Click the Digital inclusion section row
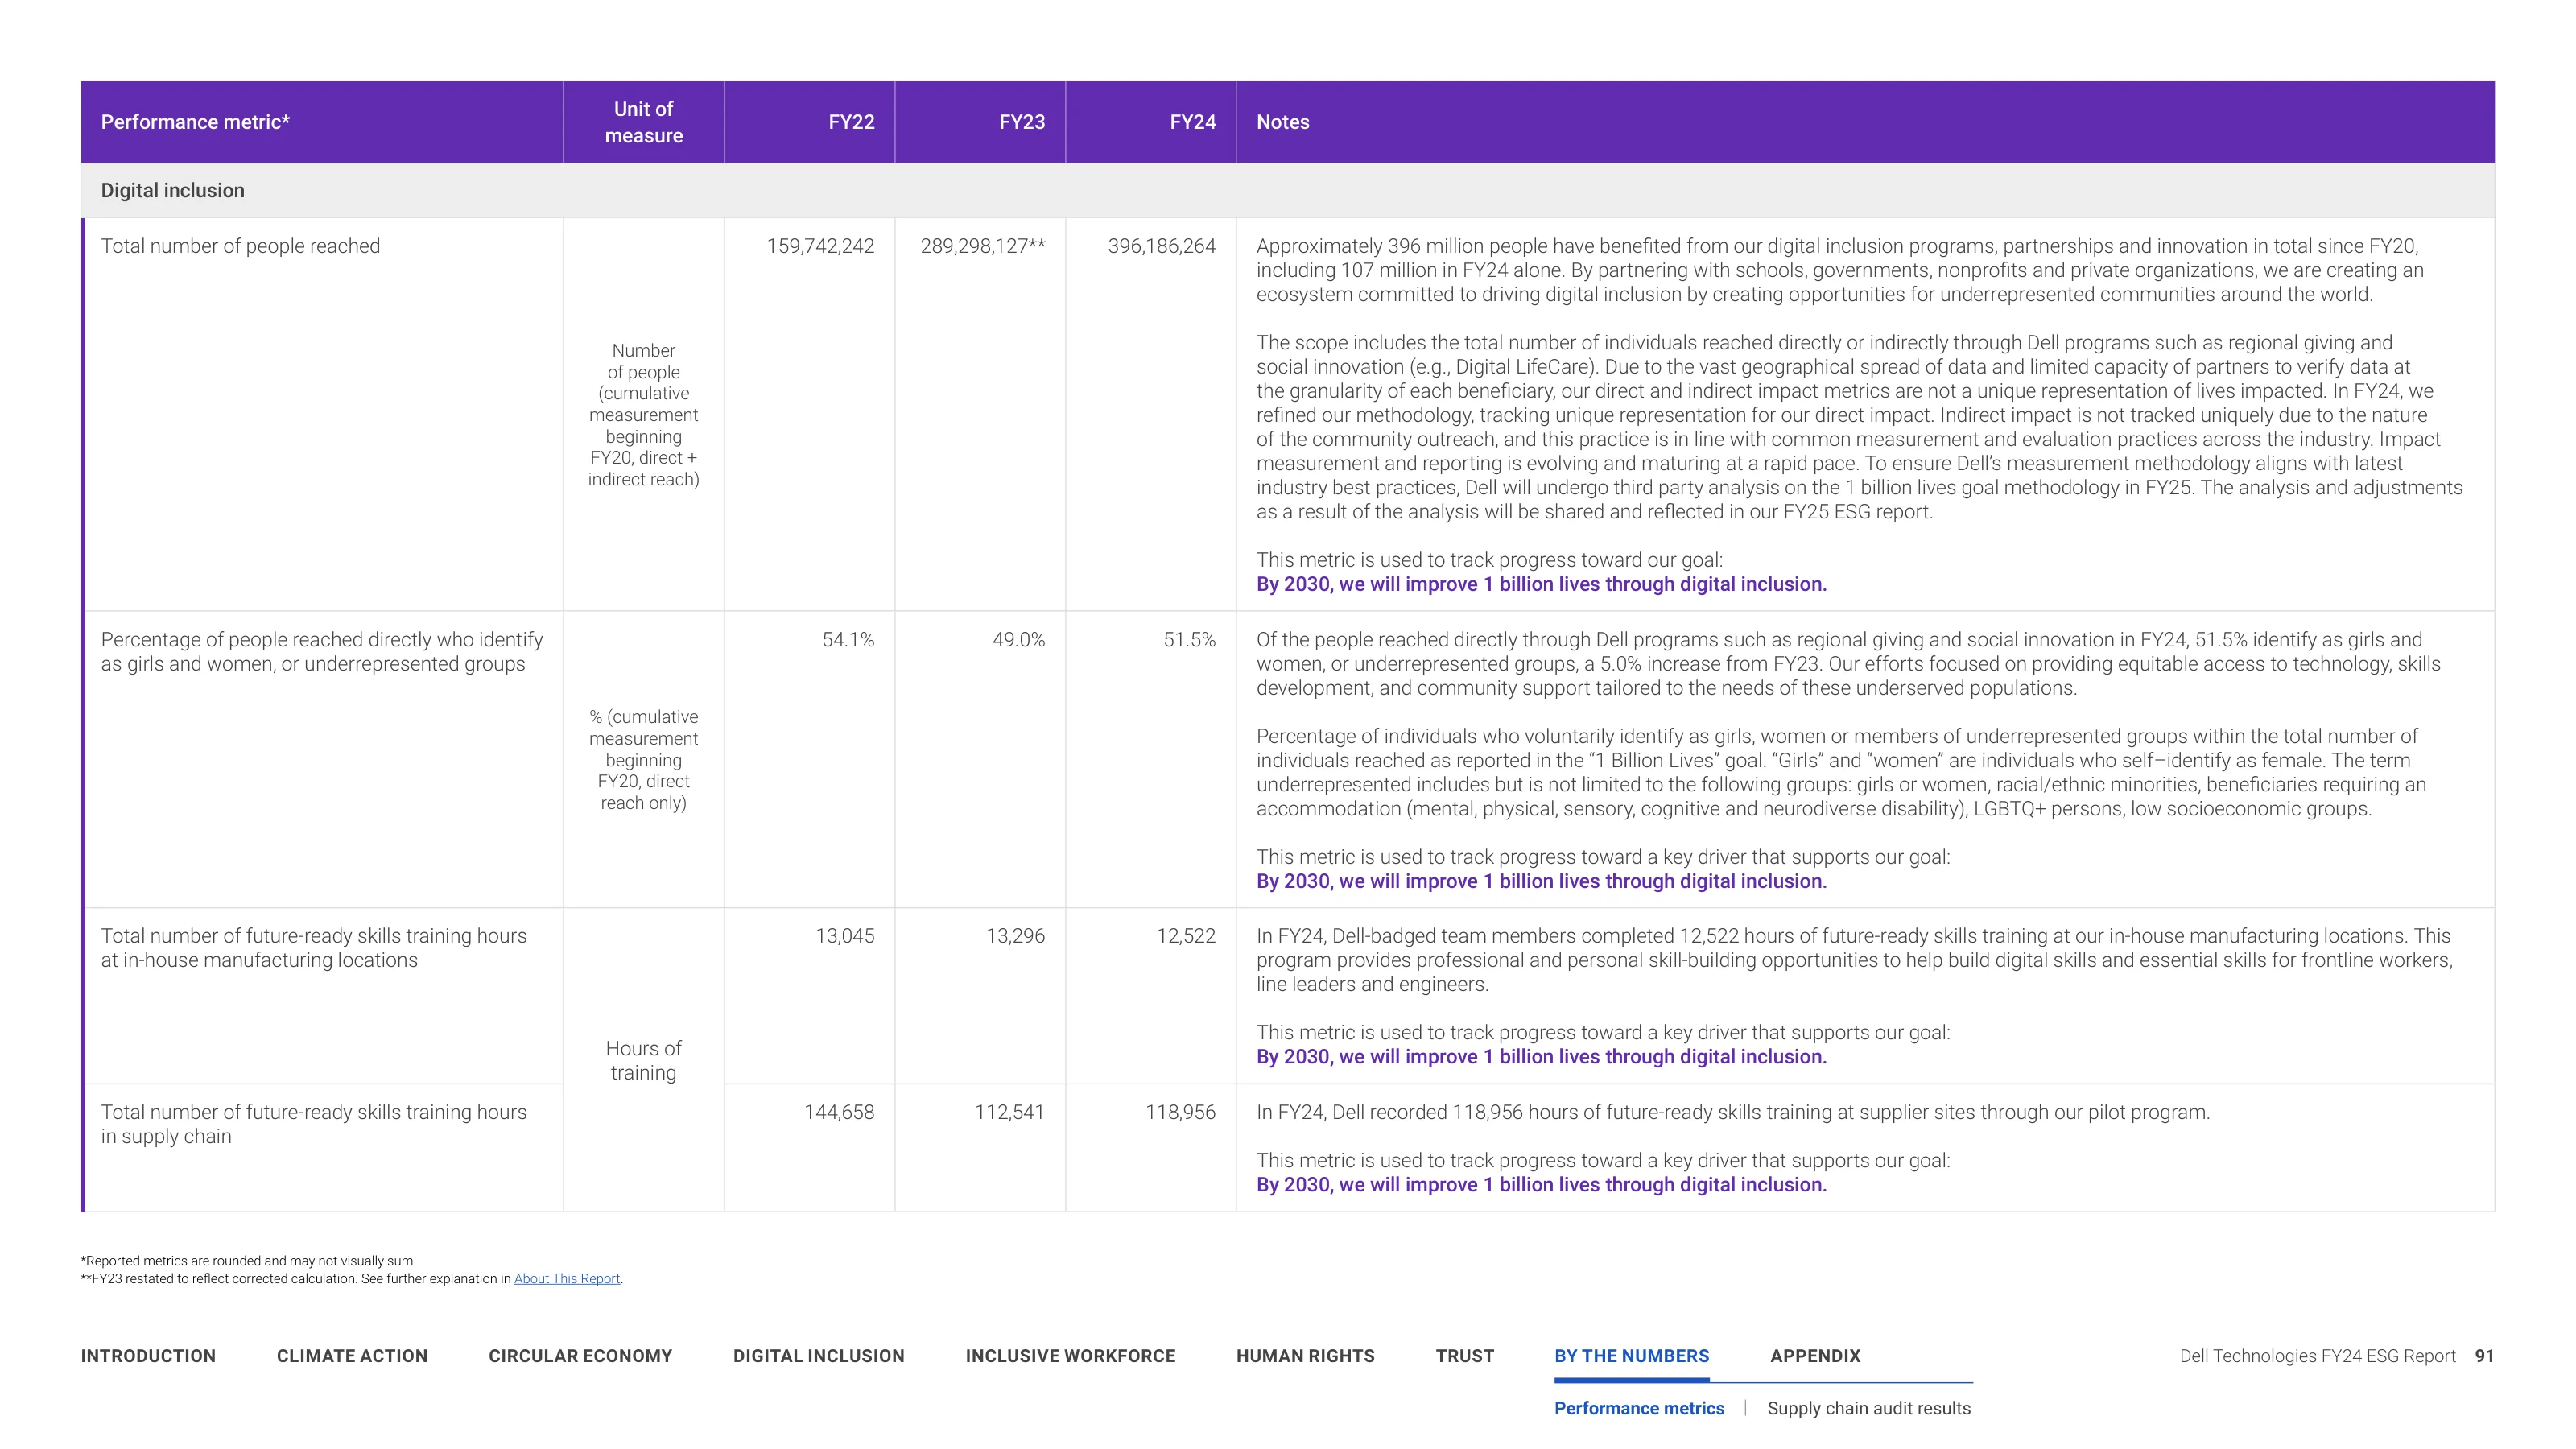The width and height of the screenshot is (2576, 1449). tap(1287, 190)
